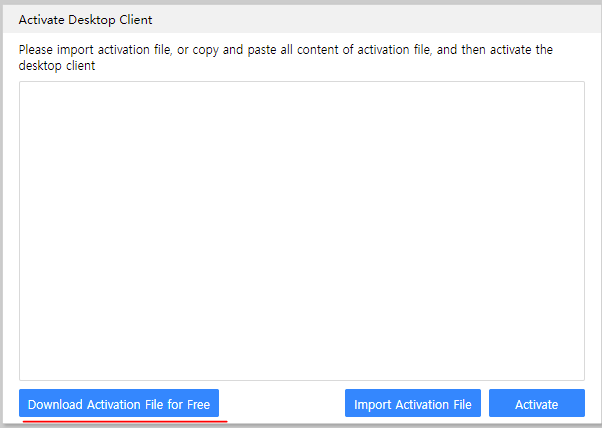Click Download Activation File for Free button

click(119, 403)
